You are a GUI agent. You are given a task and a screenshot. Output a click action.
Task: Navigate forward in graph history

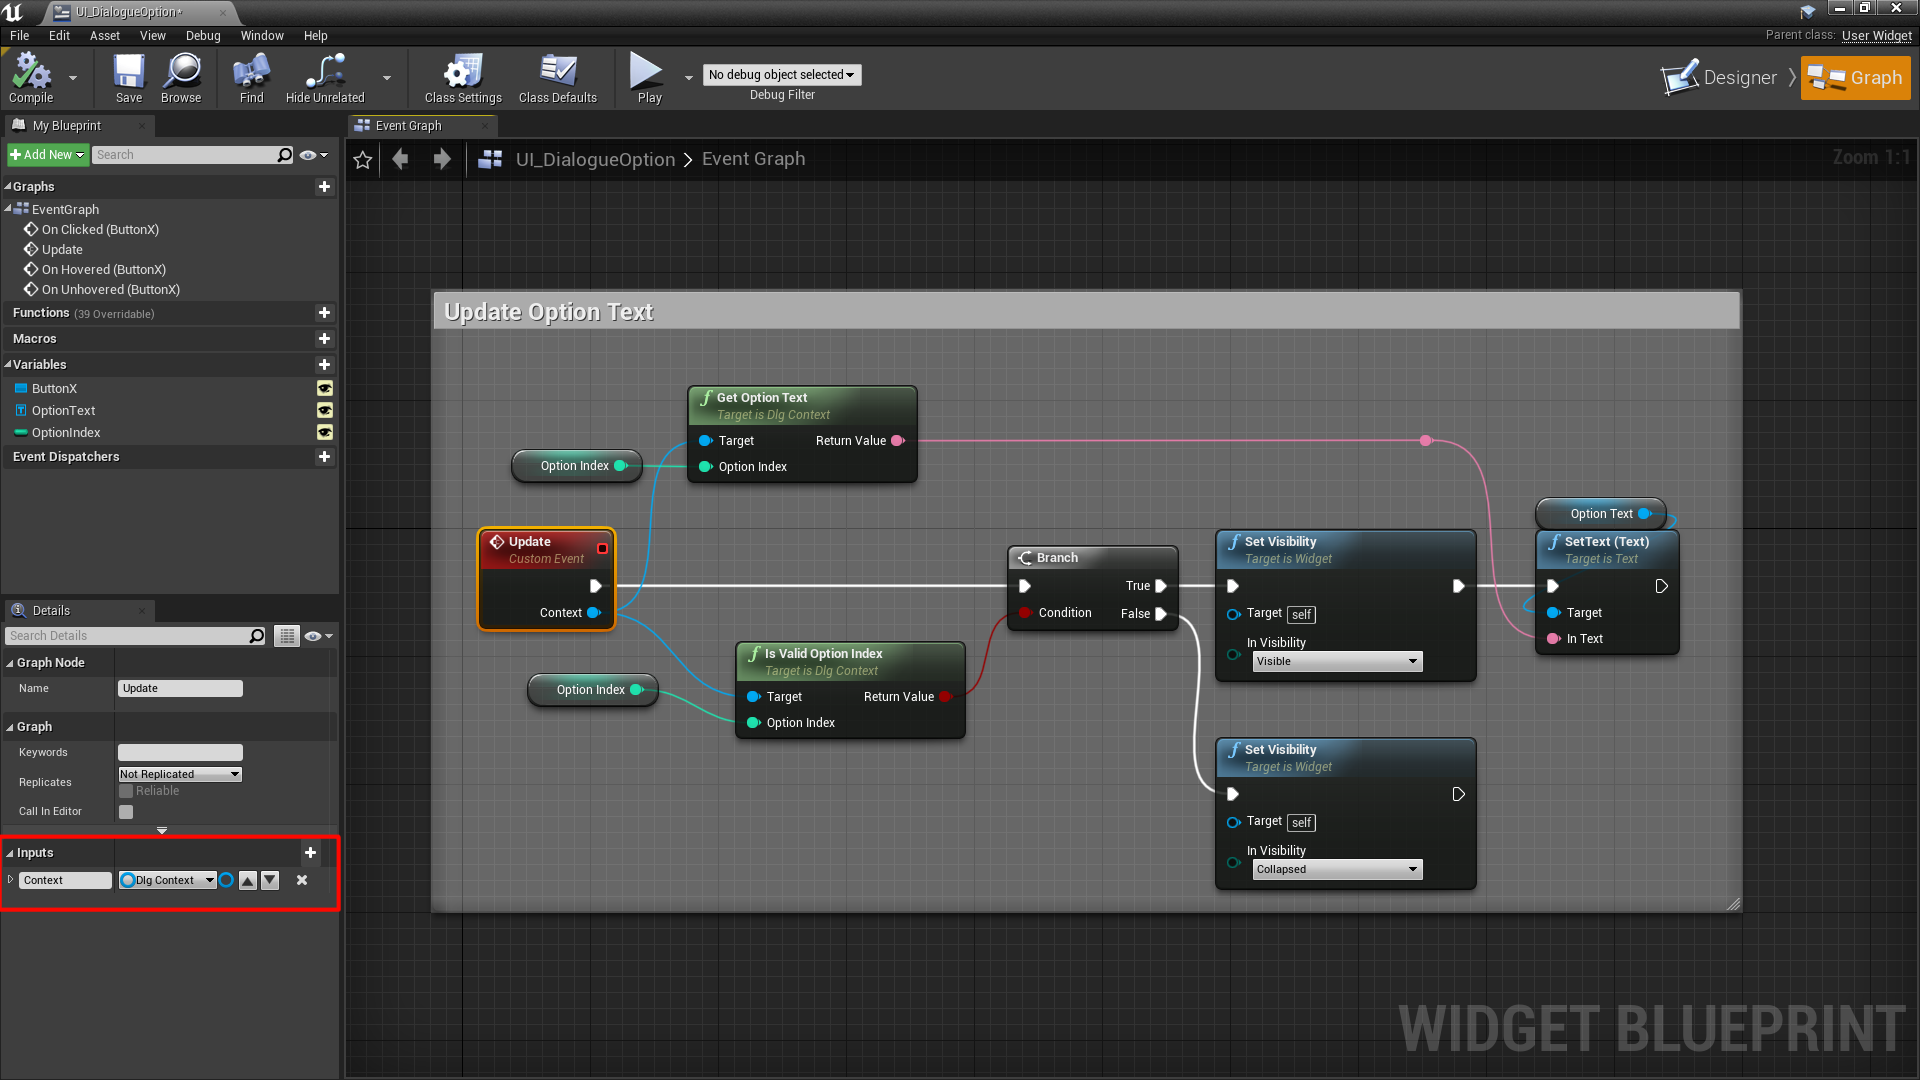(442, 159)
